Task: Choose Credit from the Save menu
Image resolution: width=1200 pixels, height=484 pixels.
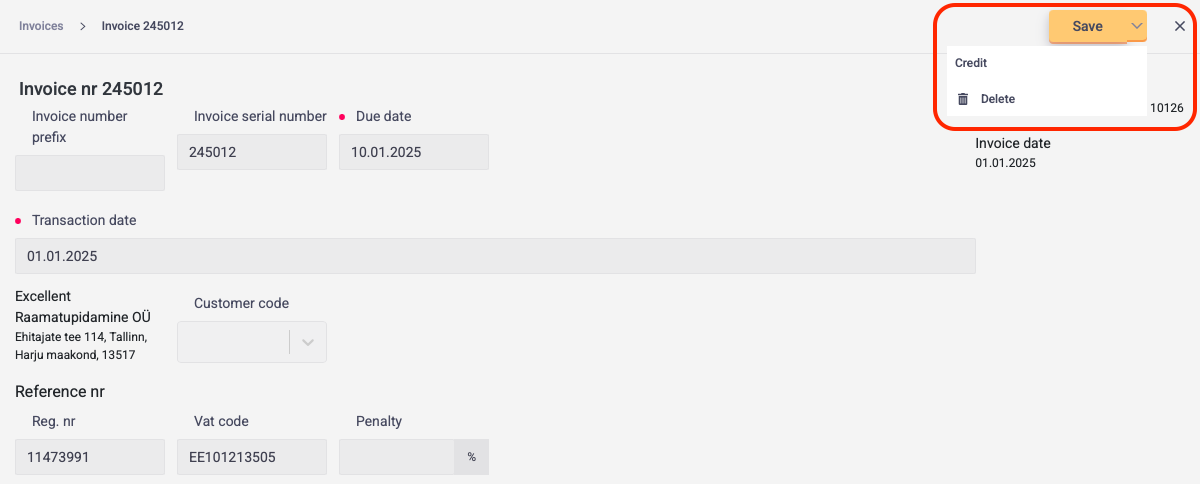Action: tap(971, 63)
